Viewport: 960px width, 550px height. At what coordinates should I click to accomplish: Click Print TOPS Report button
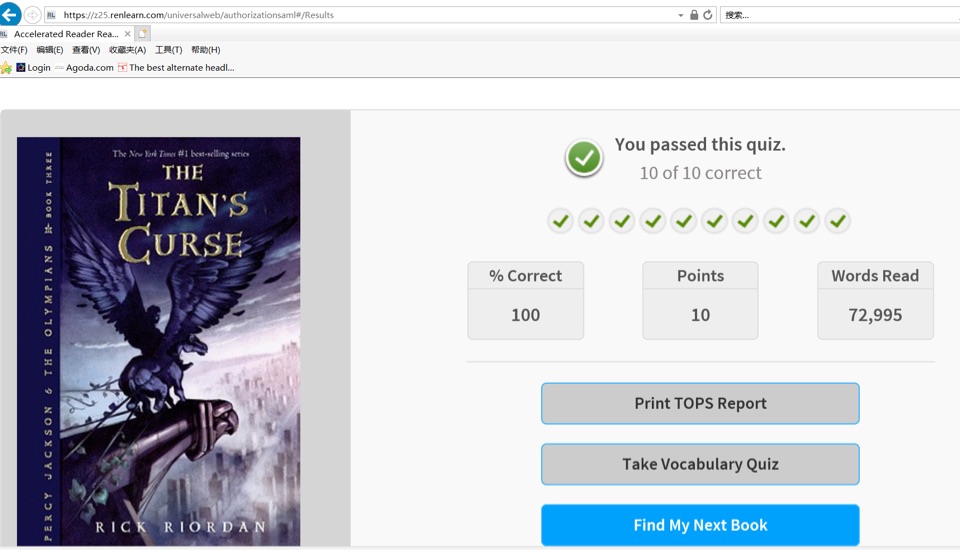(x=700, y=404)
